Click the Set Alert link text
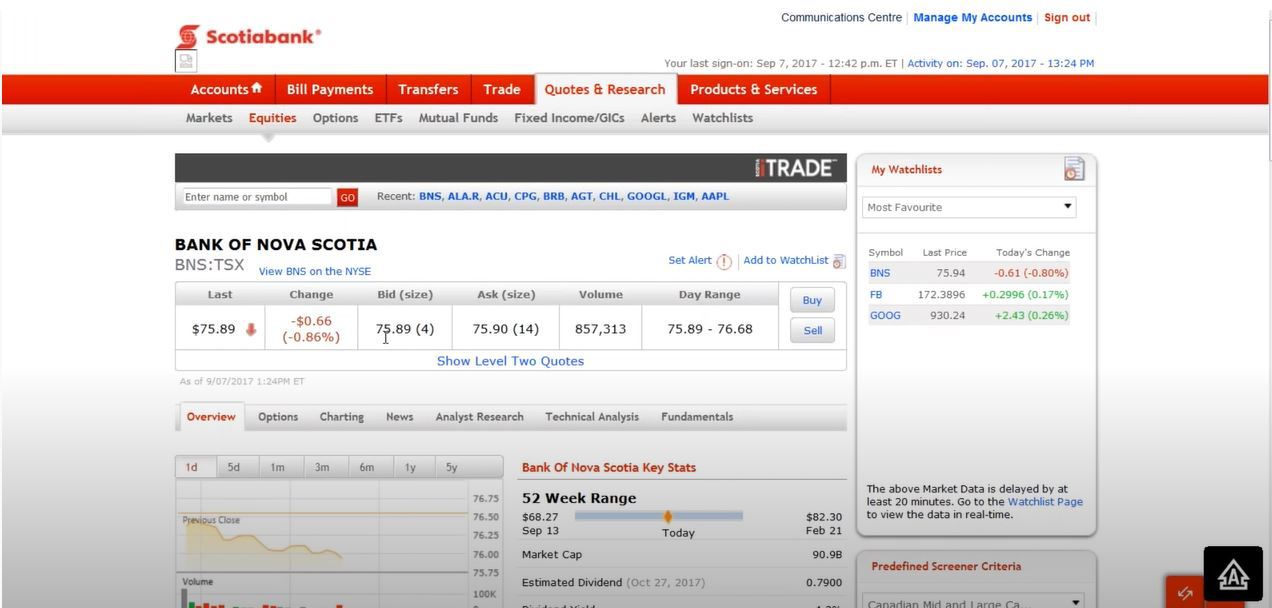This screenshot has width=1272, height=608. [690, 261]
